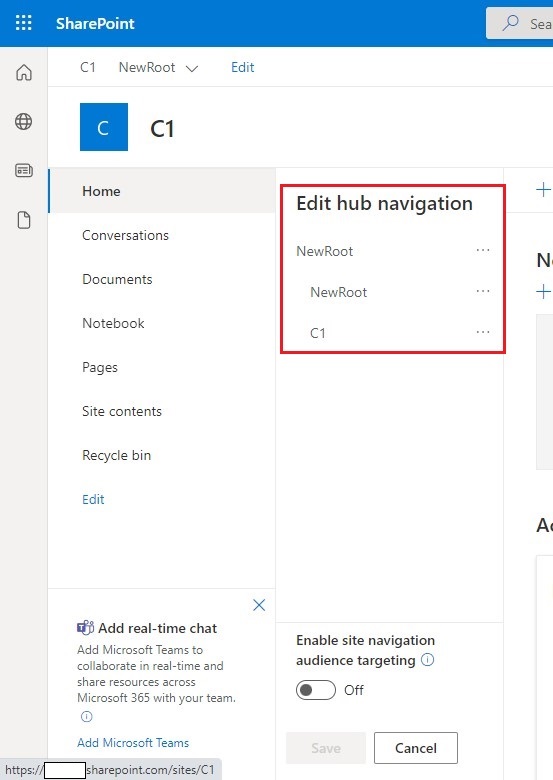Dismiss the Add real-time chat card

click(259, 605)
